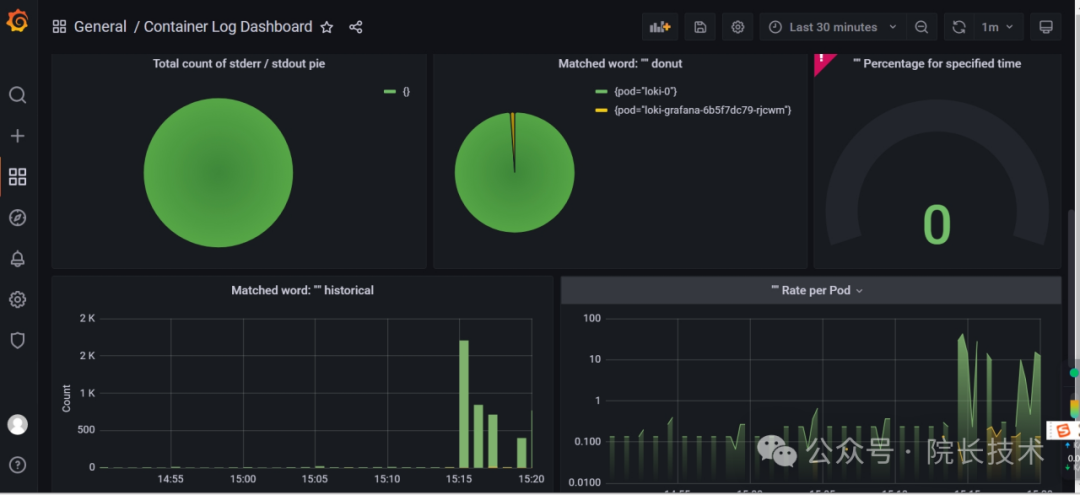
Task: Click the dashboard grid icon beside General
Action: pyautogui.click(x=59, y=27)
